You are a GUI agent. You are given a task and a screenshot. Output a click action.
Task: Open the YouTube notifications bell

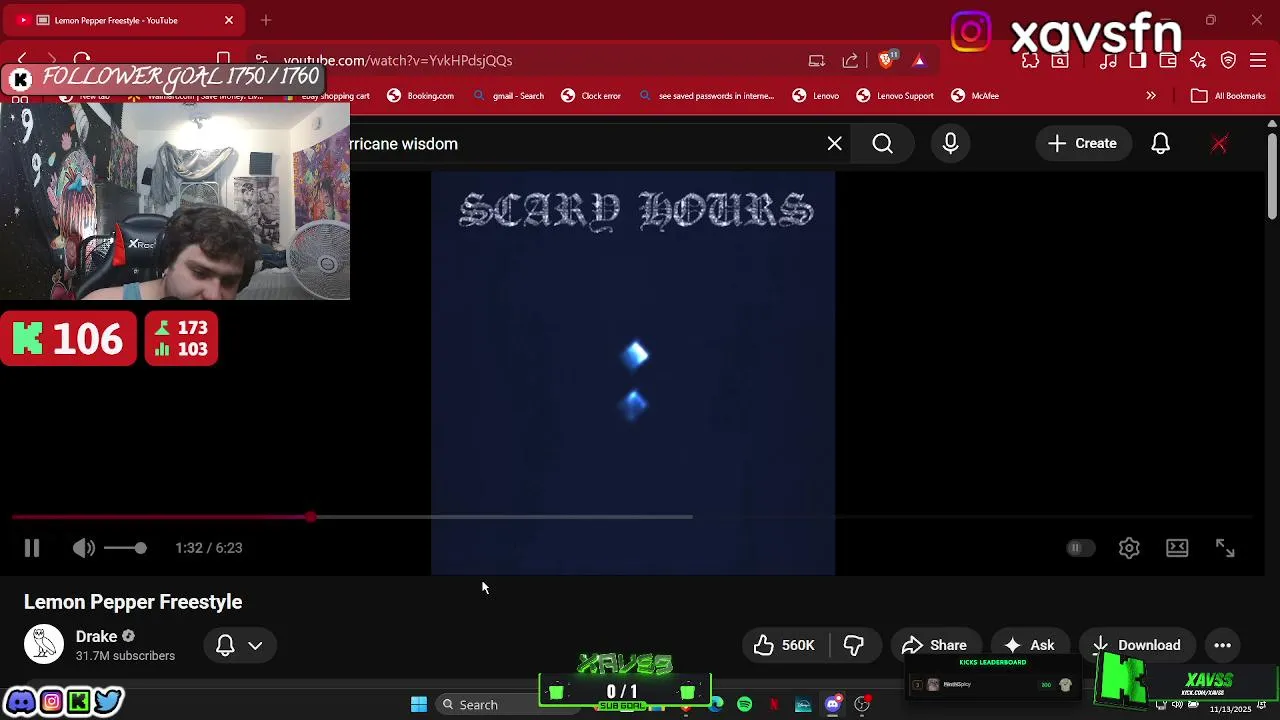pyautogui.click(x=1160, y=144)
